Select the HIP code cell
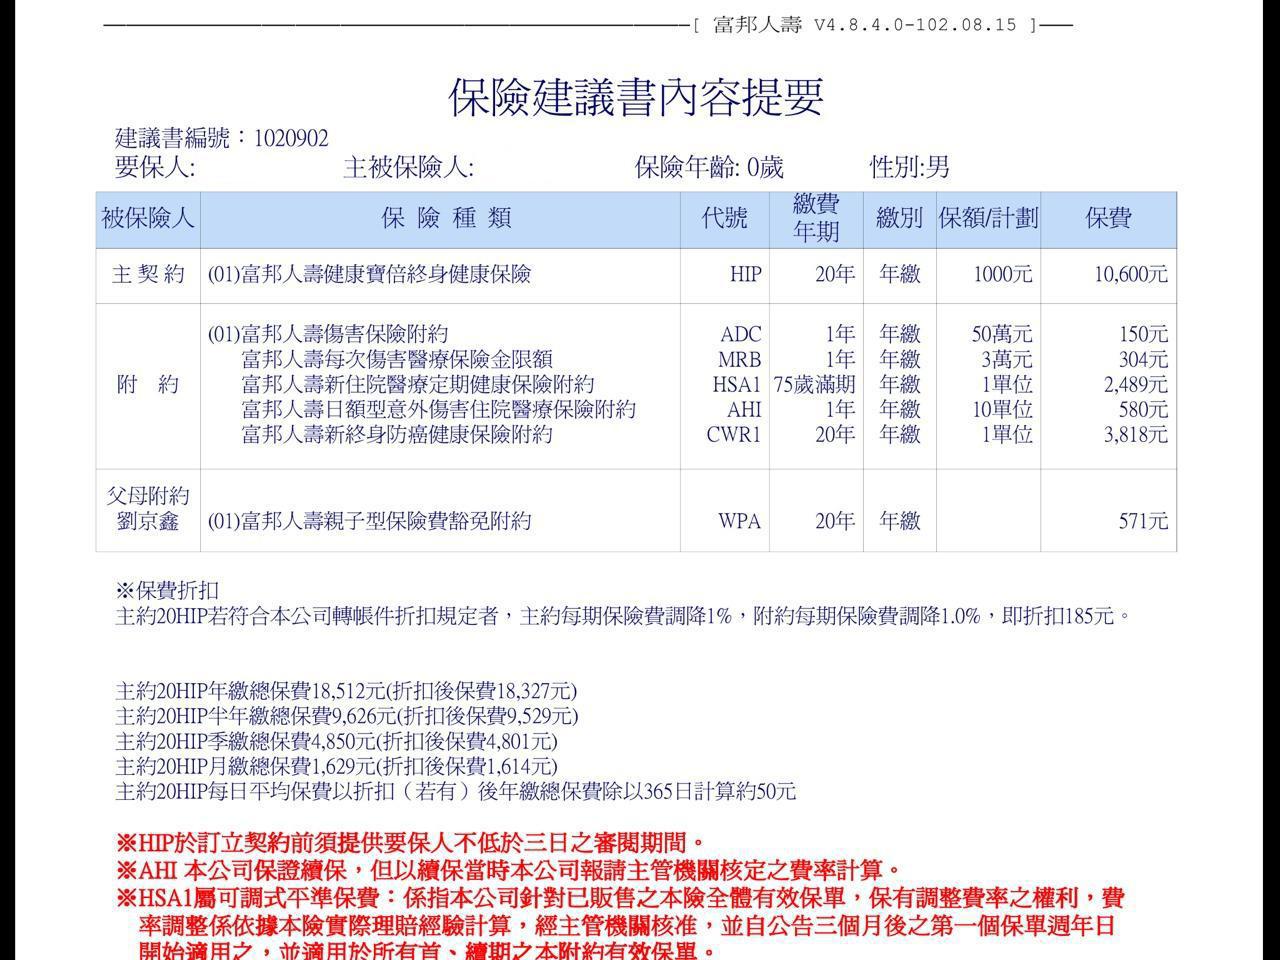 [x=745, y=274]
